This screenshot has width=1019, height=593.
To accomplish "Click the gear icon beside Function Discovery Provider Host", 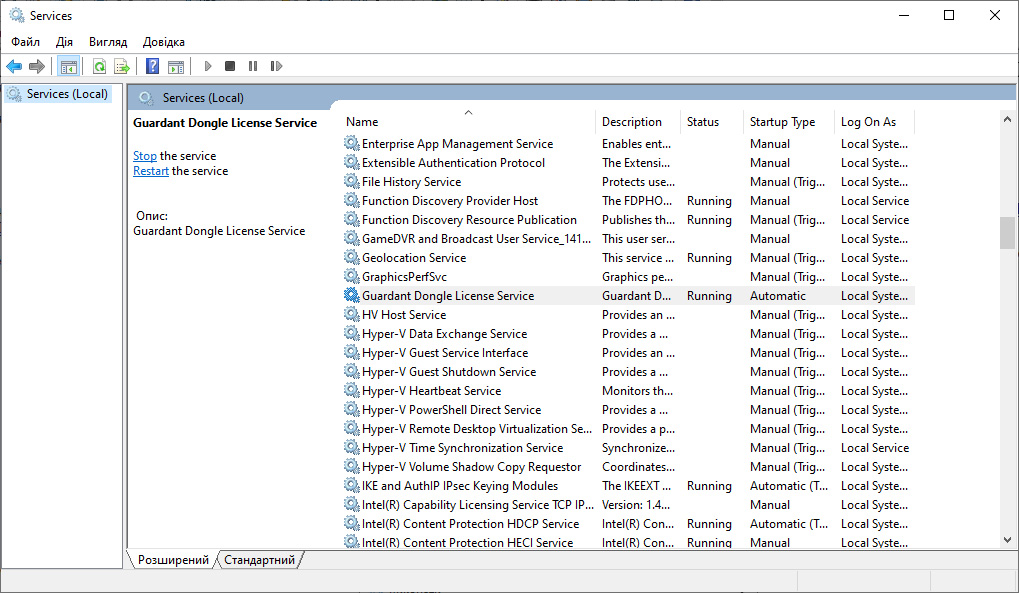I will pos(352,200).
